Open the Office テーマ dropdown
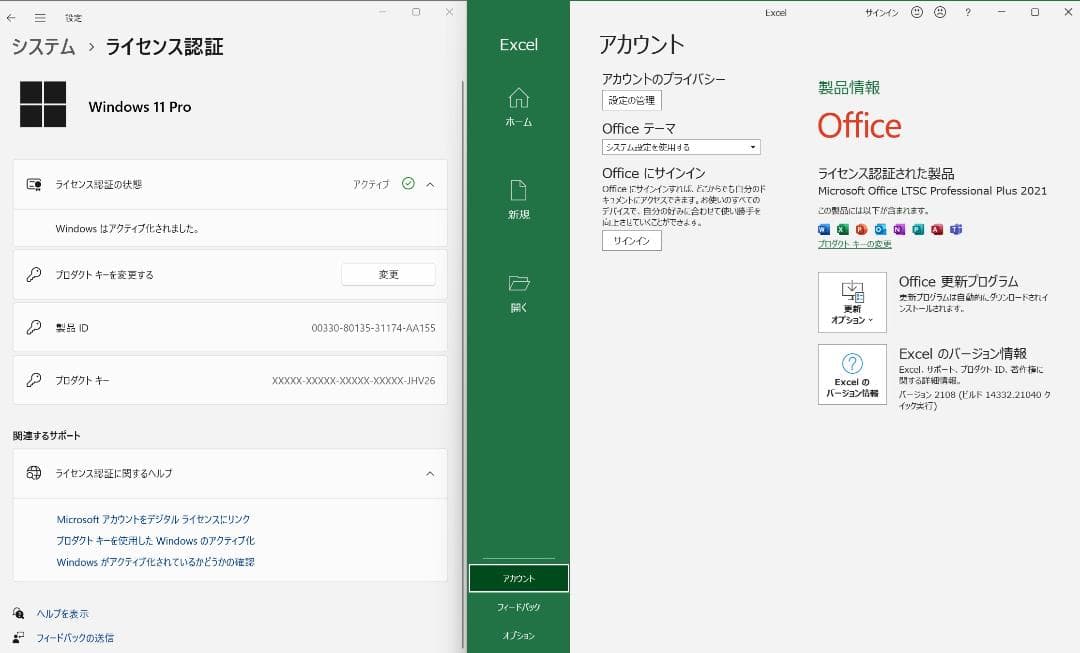Image resolution: width=1080 pixels, height=653 pixels. (x=680, y=146)
